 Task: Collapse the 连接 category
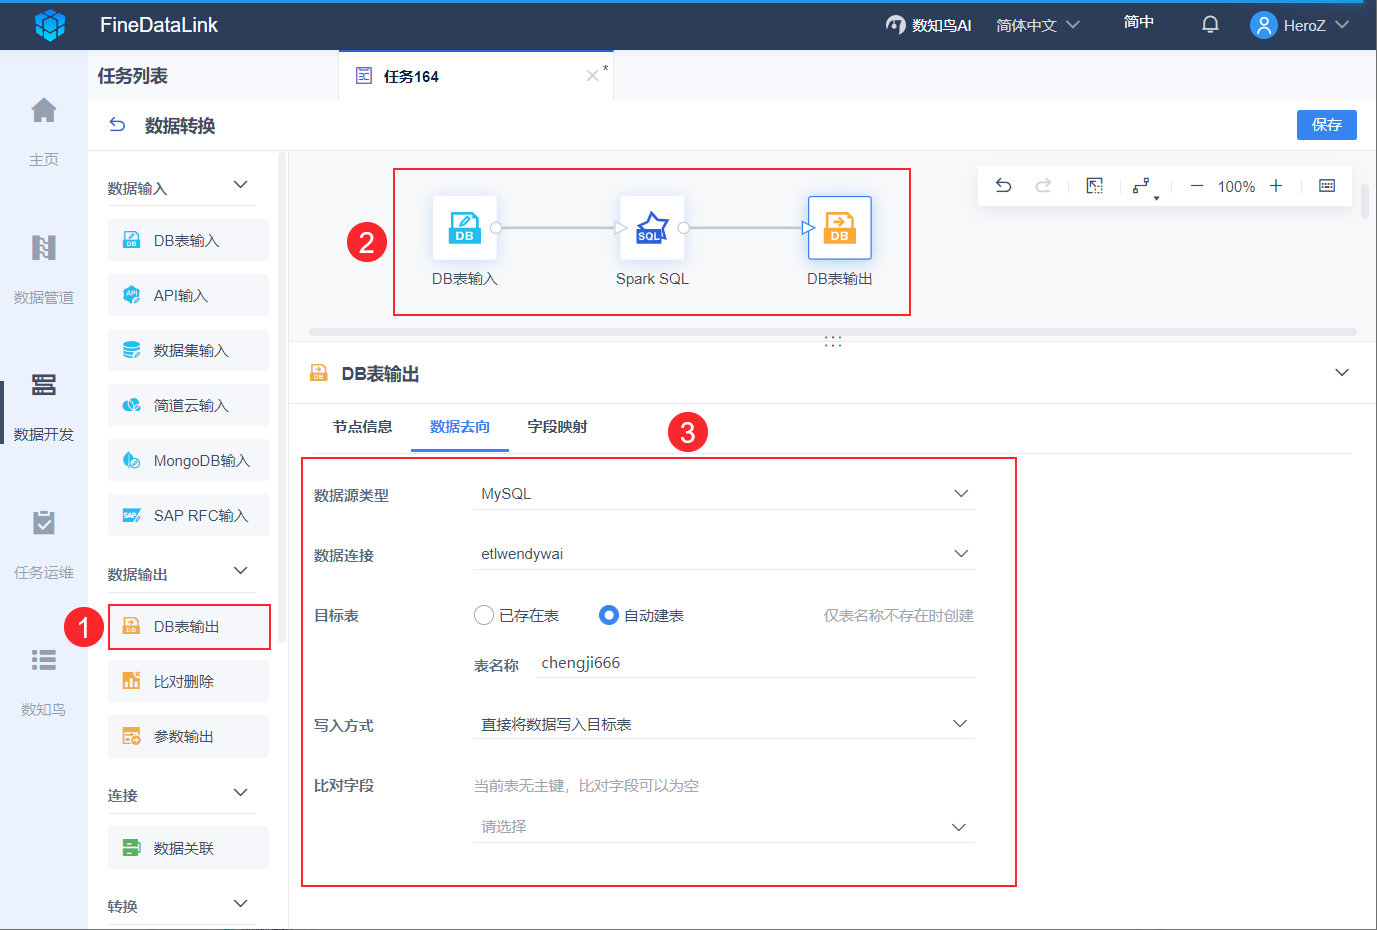(240, 793)
